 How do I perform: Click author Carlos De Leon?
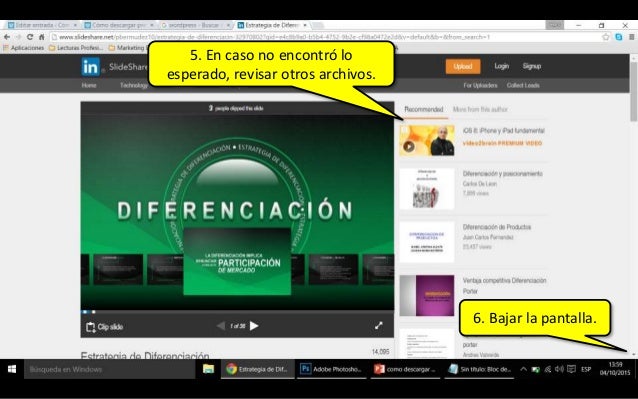(x=479, y=184)
